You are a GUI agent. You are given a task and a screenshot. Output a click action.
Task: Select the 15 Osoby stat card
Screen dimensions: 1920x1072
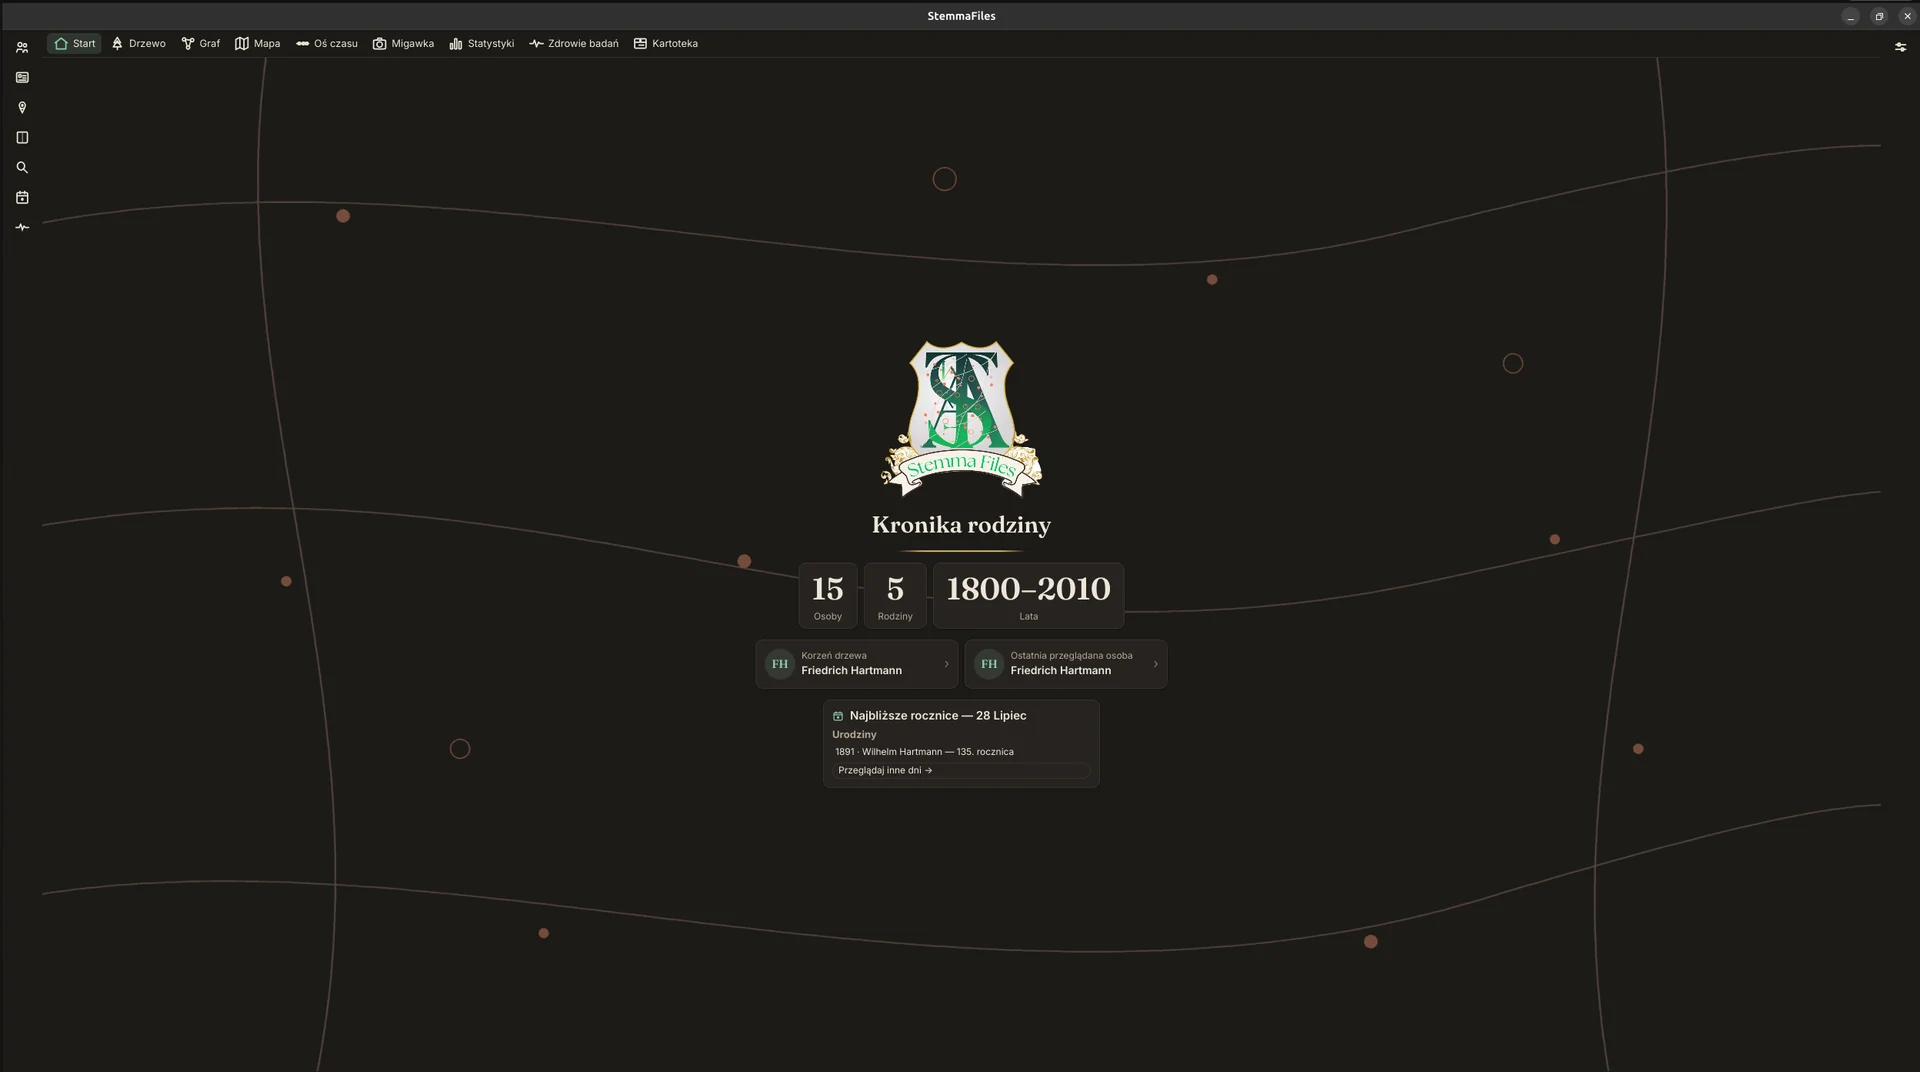[x=828, y=595]
